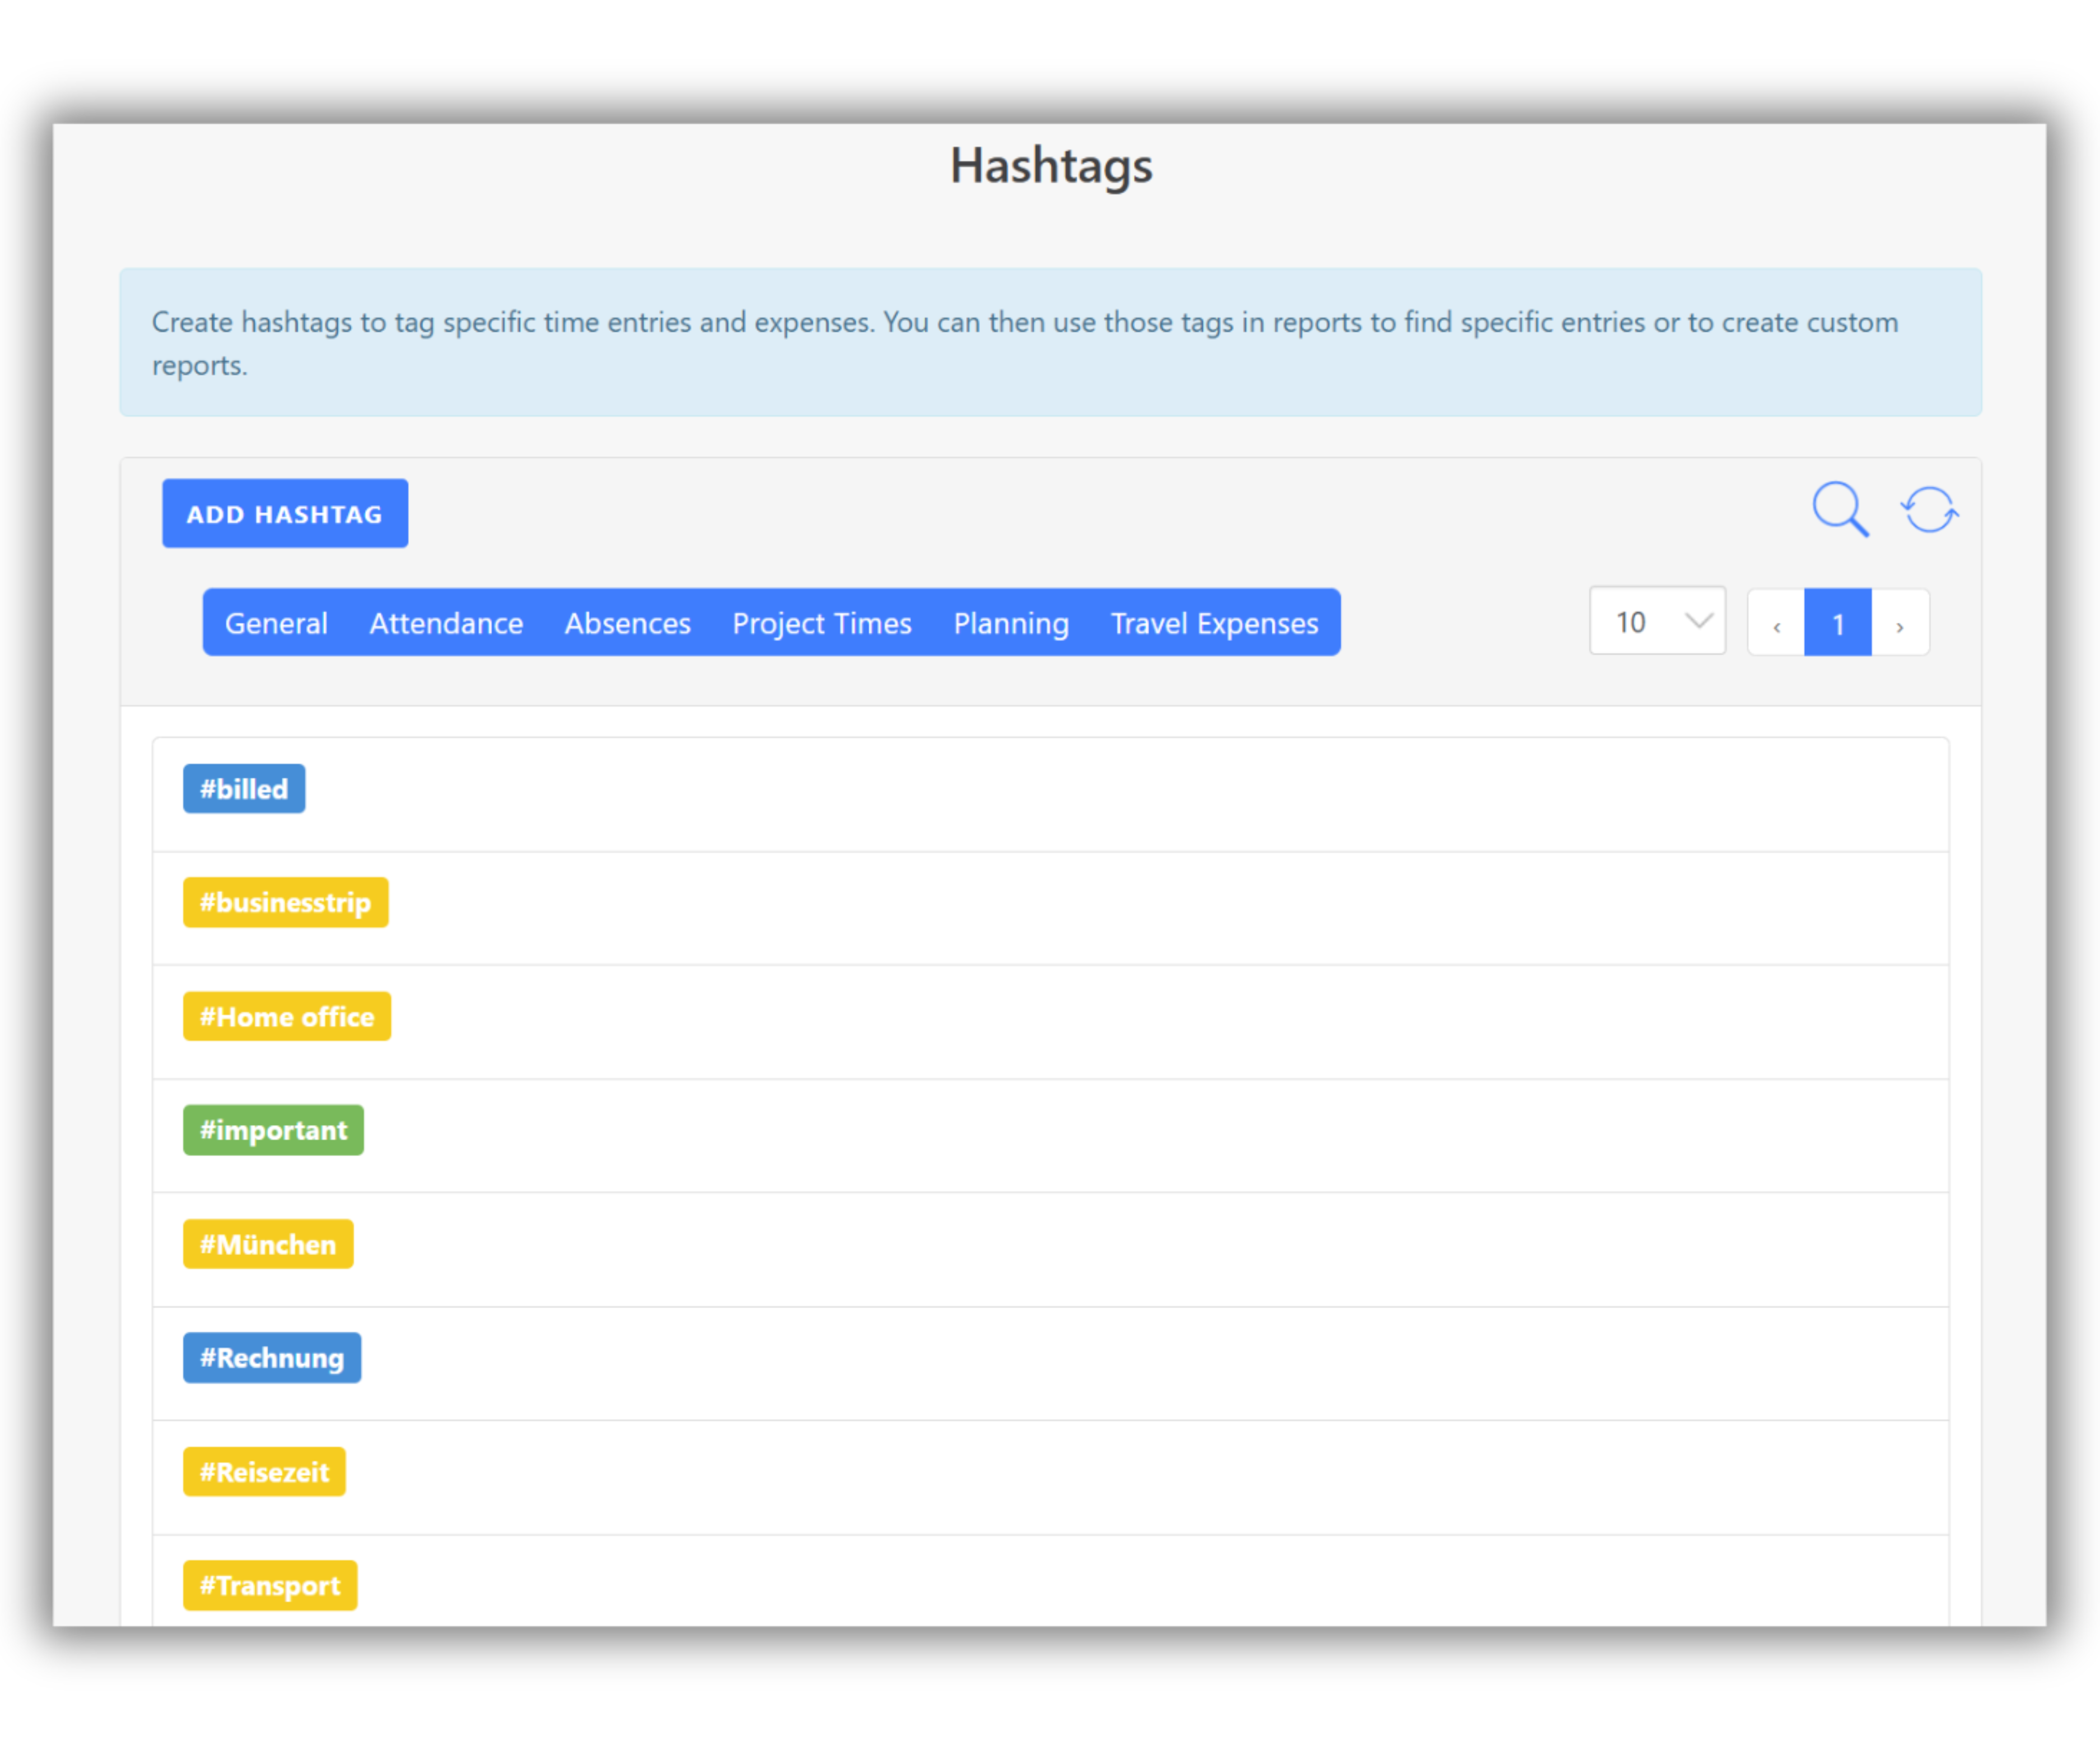Go to next page arrow

coord(1899,623)
